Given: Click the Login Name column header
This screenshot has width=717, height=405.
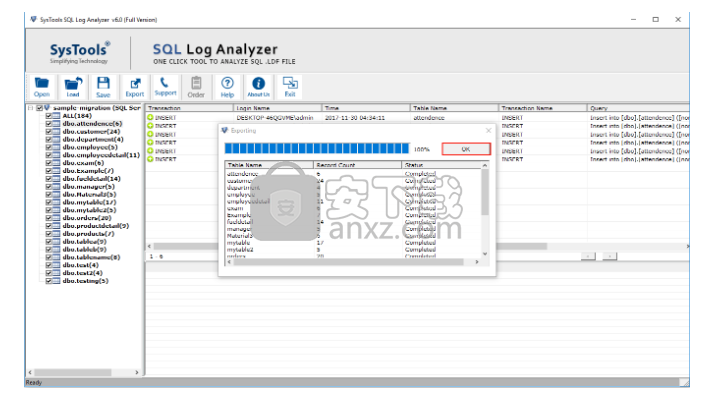Looking at the screenshot, I should [277, 108].
